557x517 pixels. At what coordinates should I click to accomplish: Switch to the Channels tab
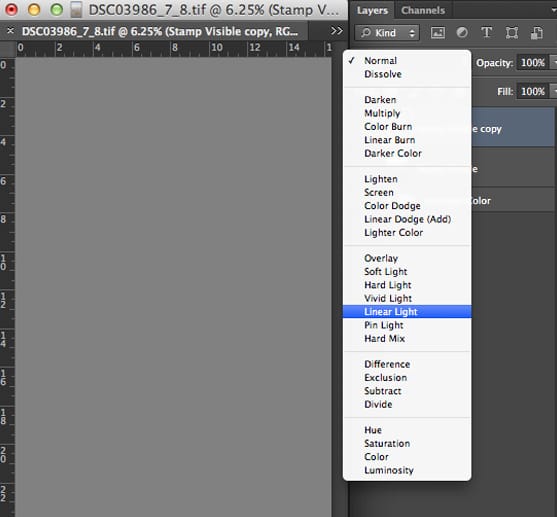423,10
